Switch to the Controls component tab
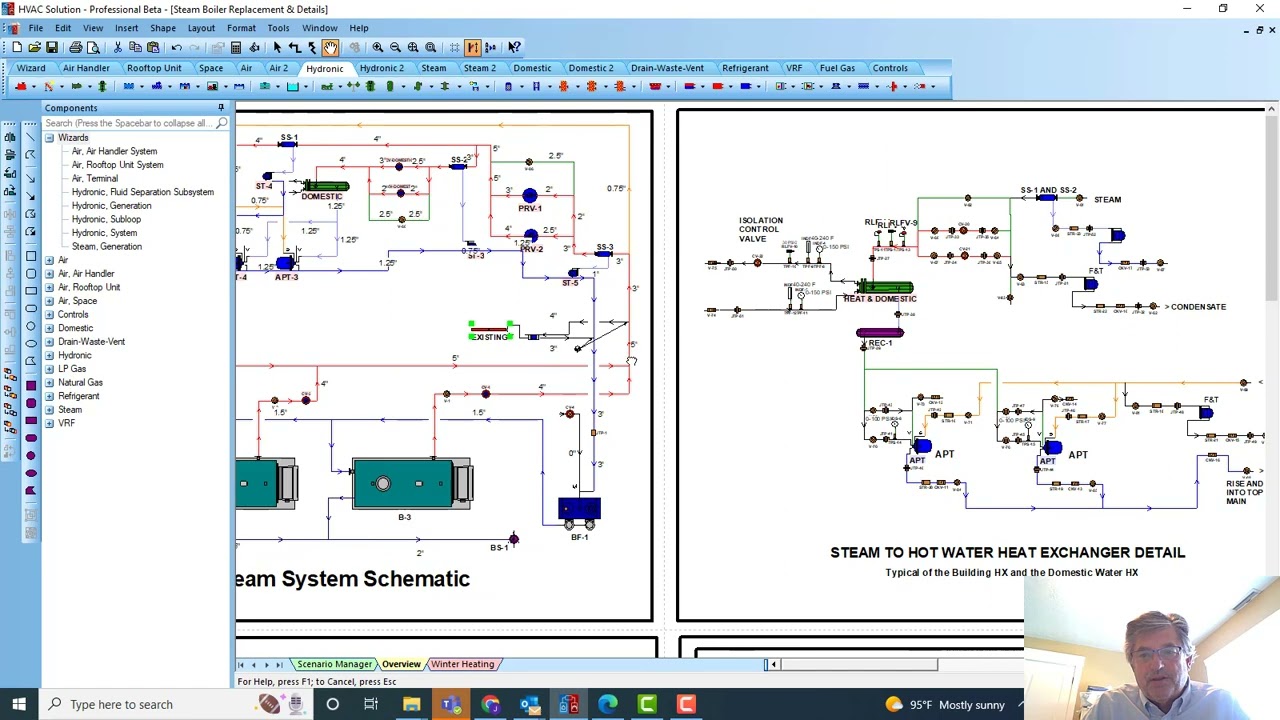The image size is (1280, 720). (x=890, y=68)
